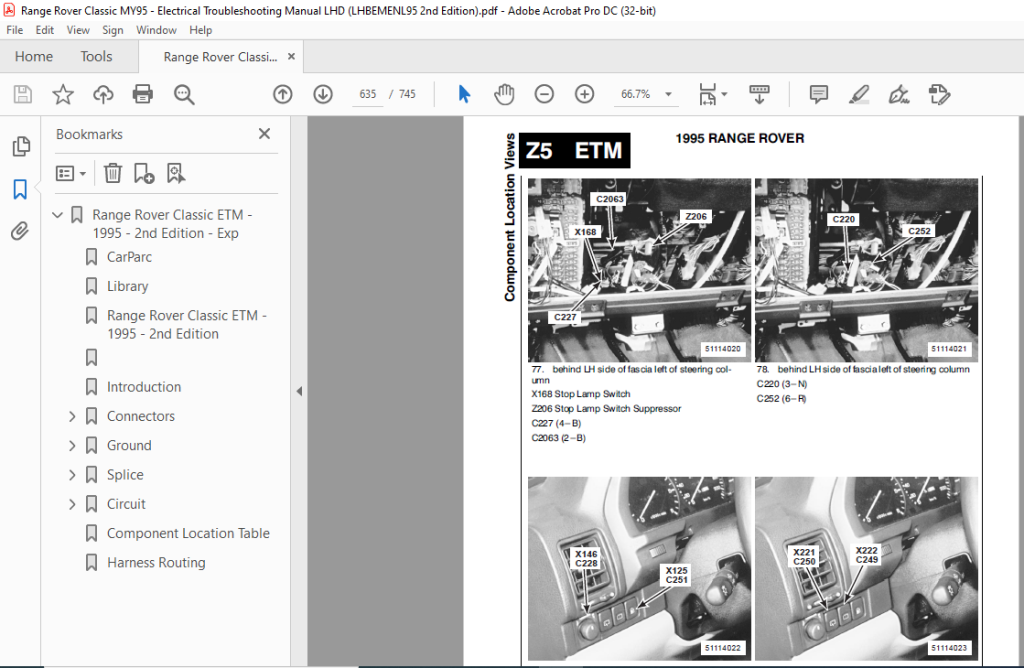Close the Bookmarks panel
The height and width of the screenshot is (668, 1024).
[x=264, y=134]
